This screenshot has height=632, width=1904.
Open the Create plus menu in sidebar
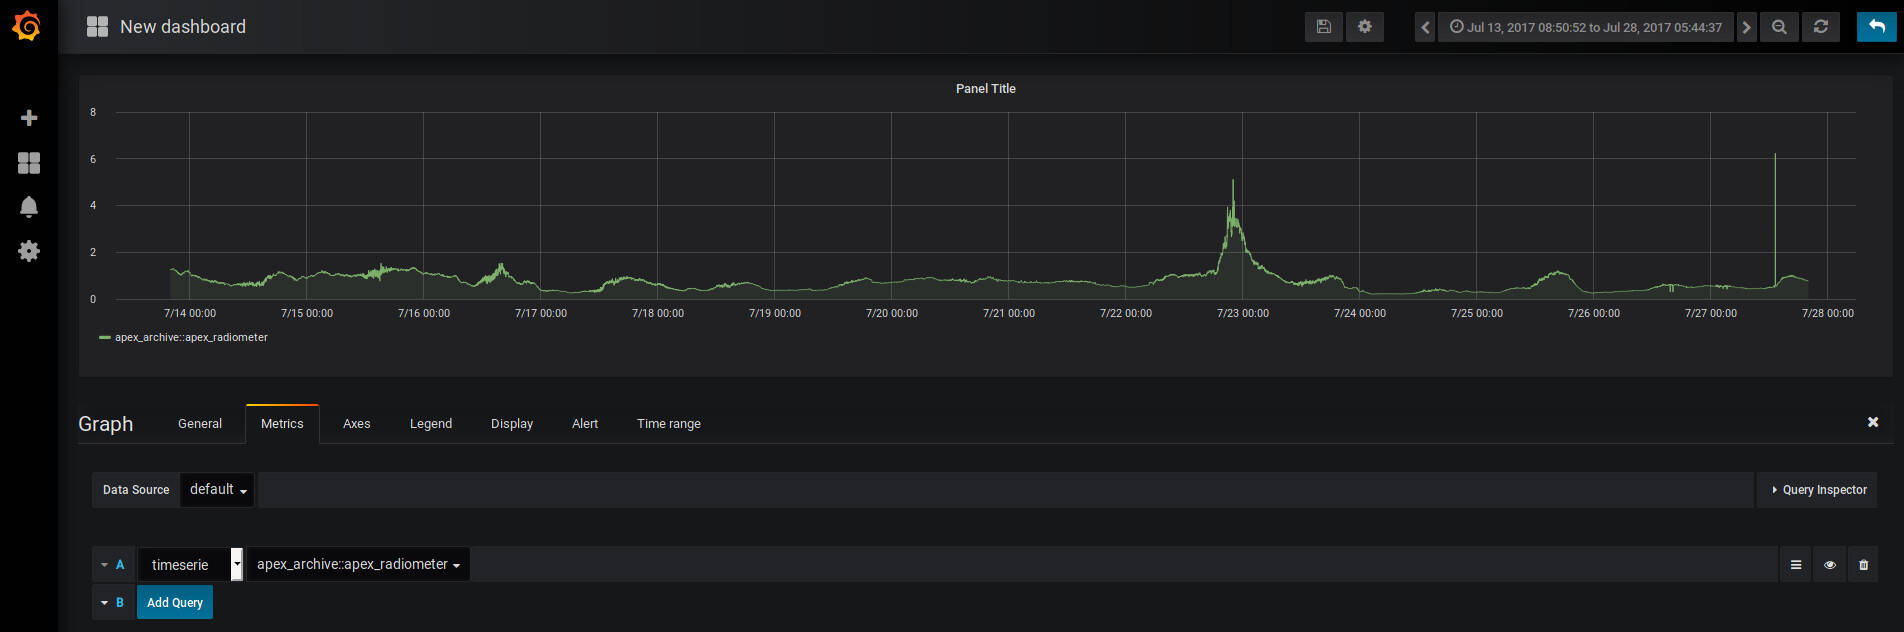[29, 118]
